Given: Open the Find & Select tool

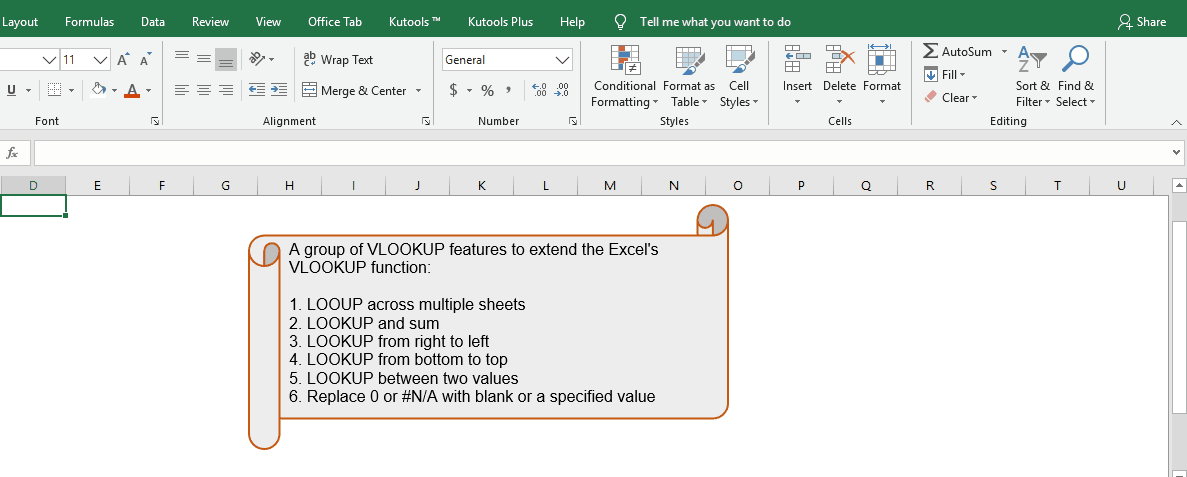Looking at the screenshot, I should click(1075, 76).
